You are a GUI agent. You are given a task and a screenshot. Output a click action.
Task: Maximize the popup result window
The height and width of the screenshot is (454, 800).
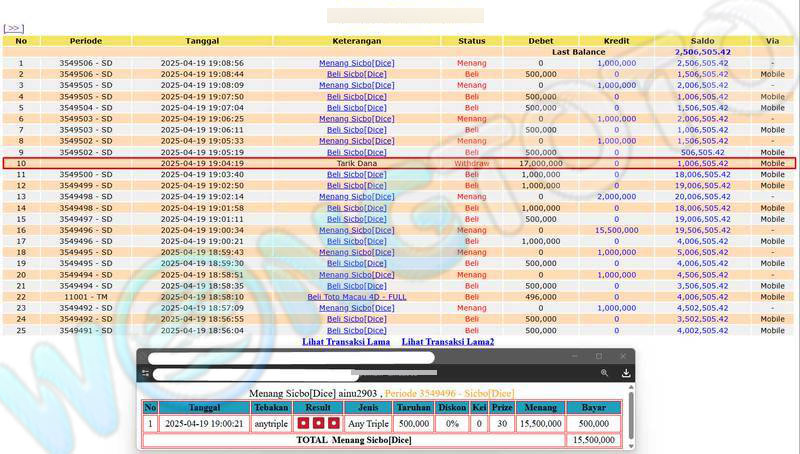[599, 356]
